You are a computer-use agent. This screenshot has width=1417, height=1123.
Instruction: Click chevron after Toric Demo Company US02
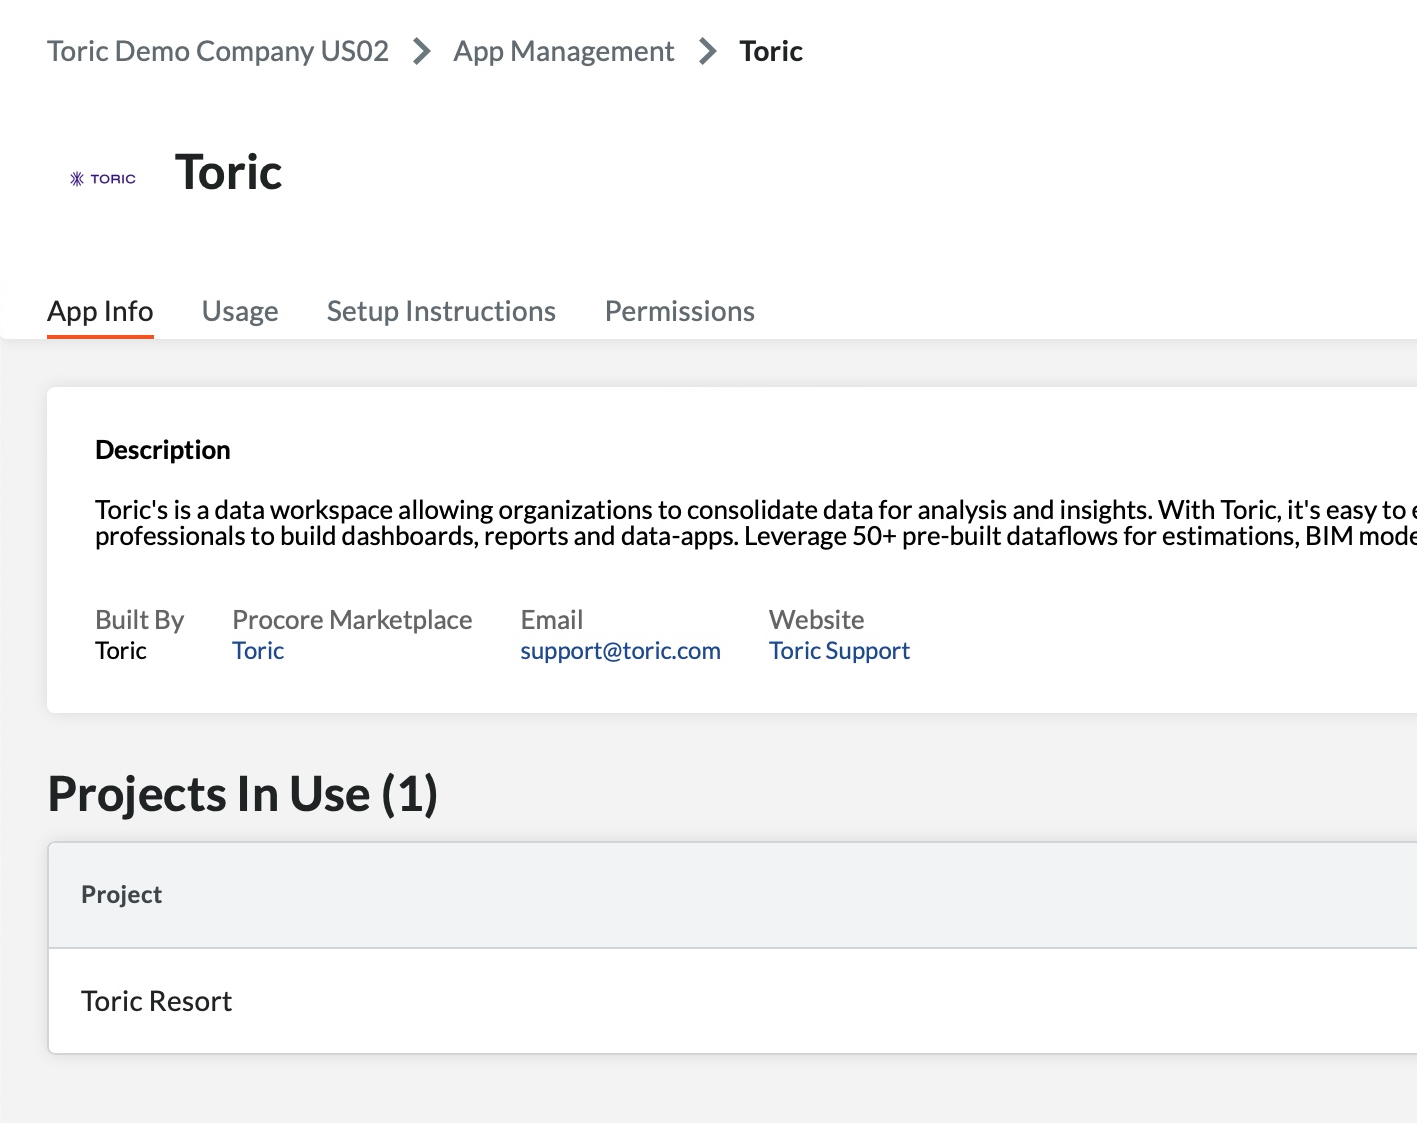tap(422, 51)
